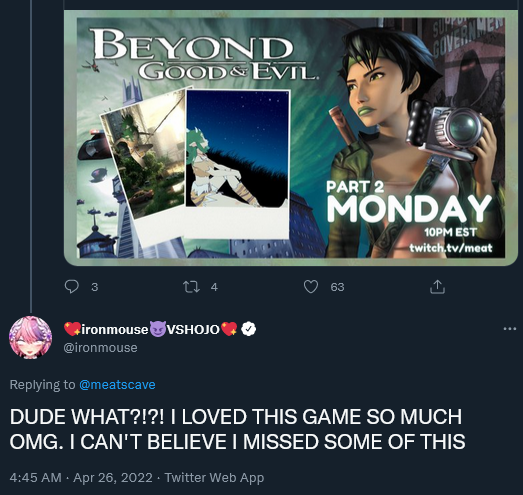Open the three-dot more options menu
The width and height of the screenshot is (523, 495).
(x=510, y=329)
